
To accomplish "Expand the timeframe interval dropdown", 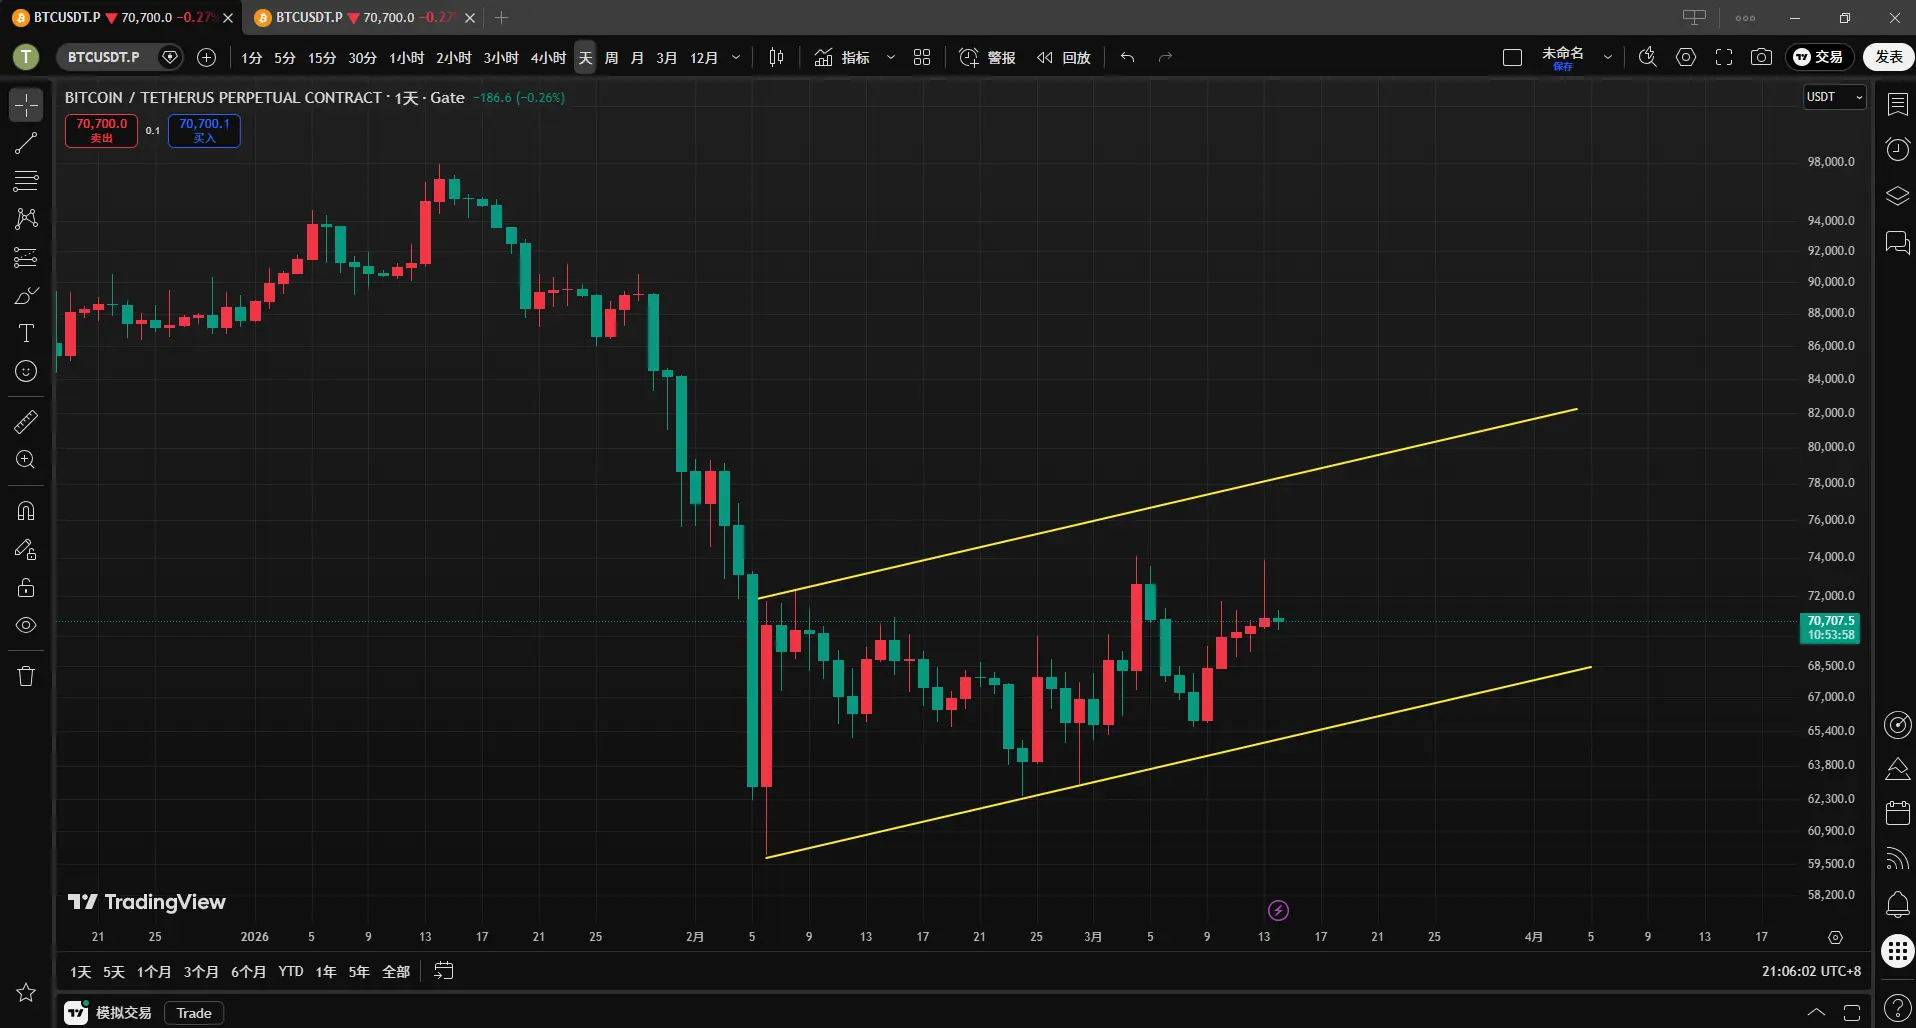I will pyautogui.click(x=736, y=57).
